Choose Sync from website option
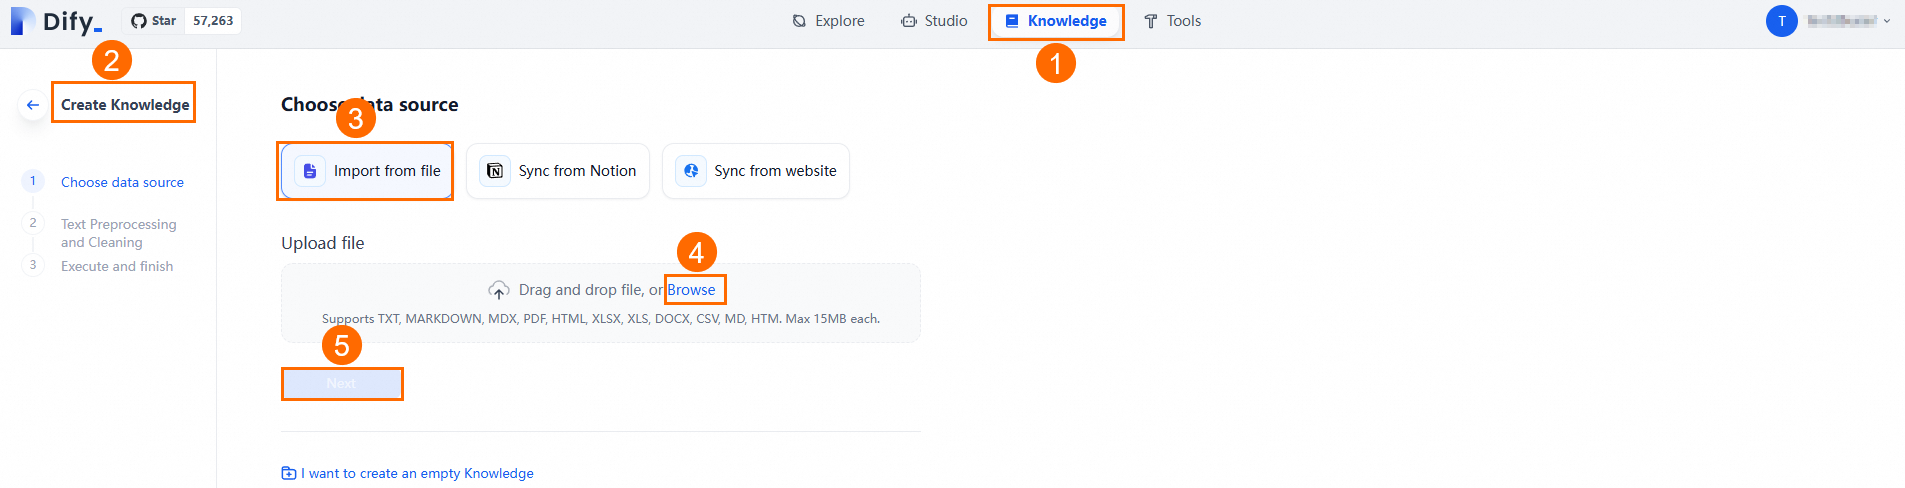Screen dimensions: 1905x488 pos(756,171)
